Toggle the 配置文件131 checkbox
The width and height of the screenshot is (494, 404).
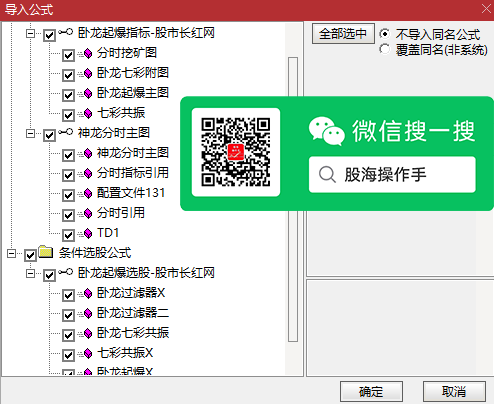pos(68,195)
